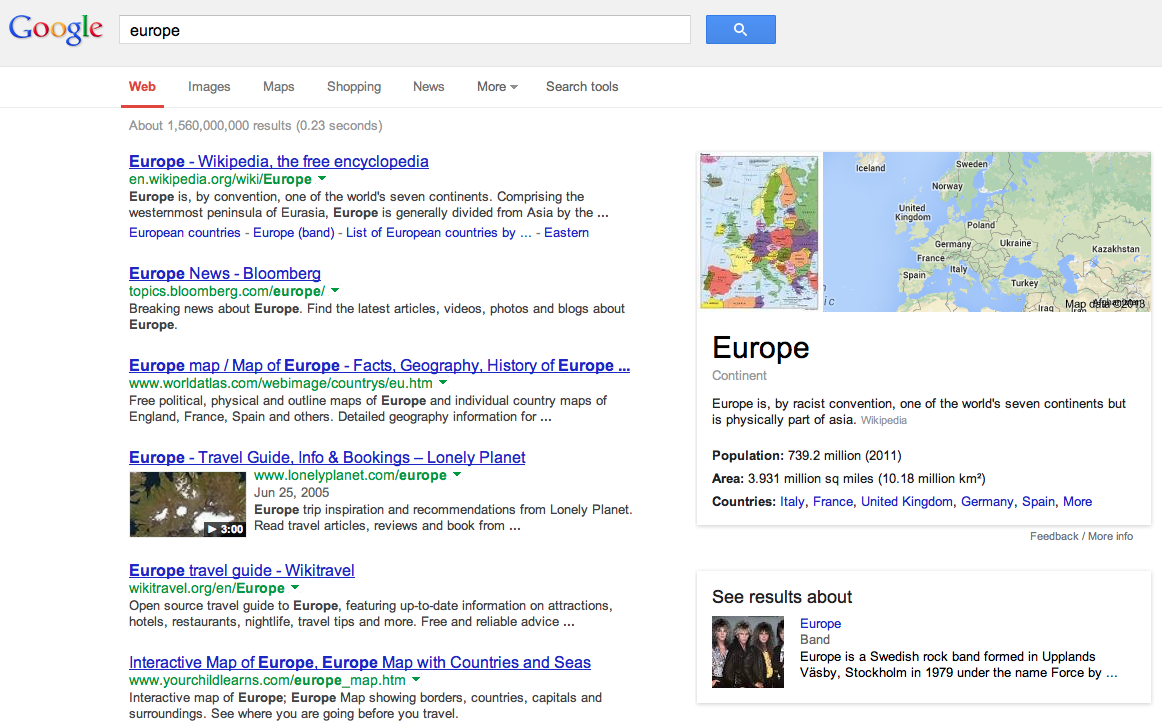
Task: Expand the arrow next to the worldatlas.com URL
Action: pos(443,383)
